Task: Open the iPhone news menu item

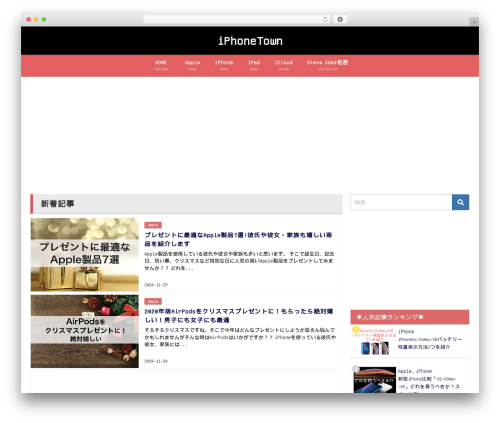Action: coord(224,65)
